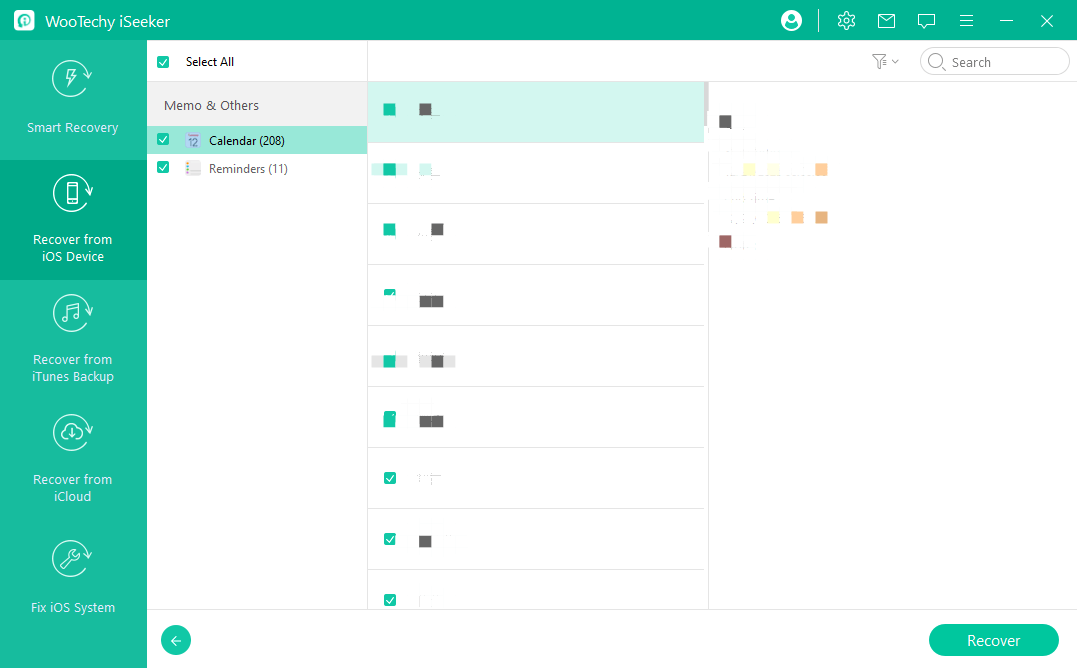Click the mail envelope icon
The image size is (1077, 668).
(886, 20)
